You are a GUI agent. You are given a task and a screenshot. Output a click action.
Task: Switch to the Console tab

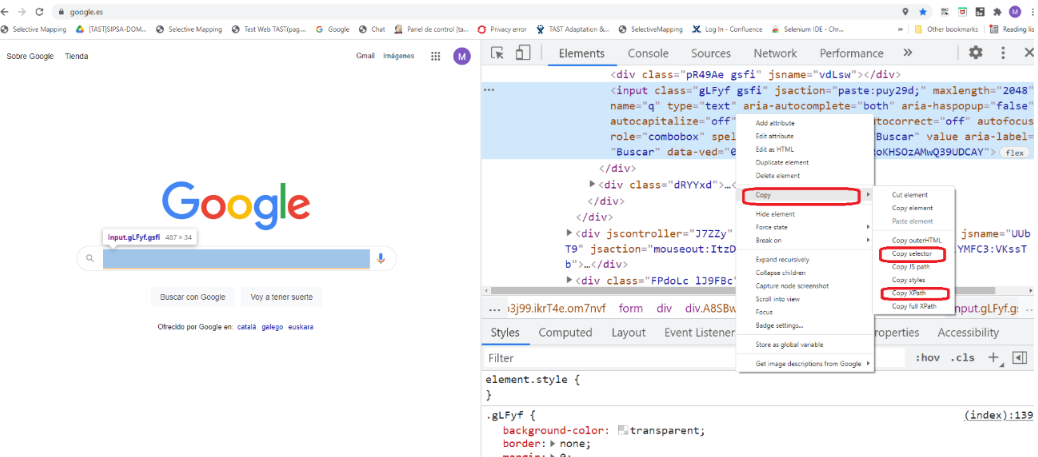[x=648, y=53]
